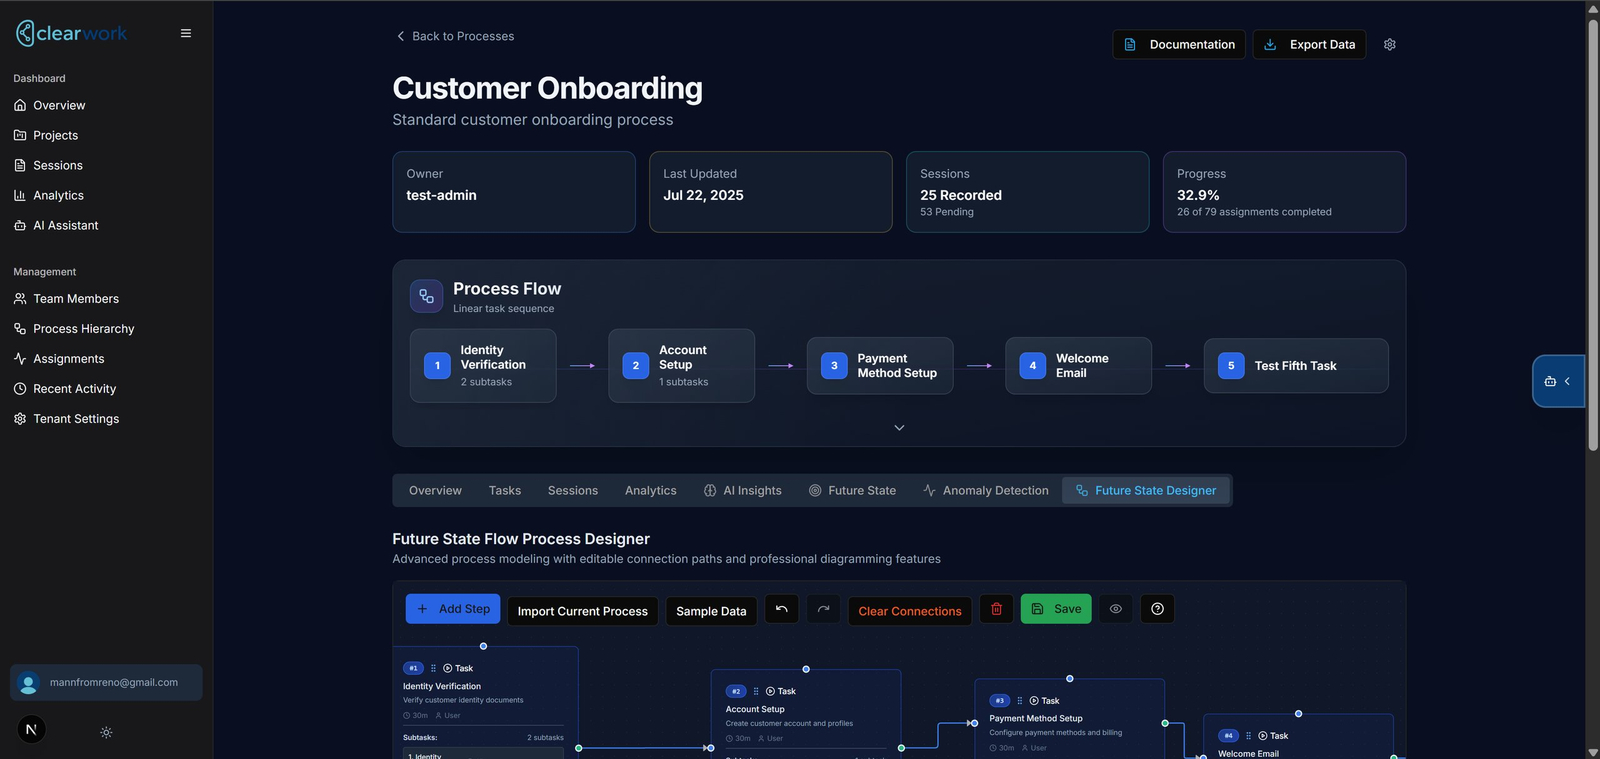The image size is (1600, 759).
Task: Undo last action in designer toolbar
Action: (782, 609)
